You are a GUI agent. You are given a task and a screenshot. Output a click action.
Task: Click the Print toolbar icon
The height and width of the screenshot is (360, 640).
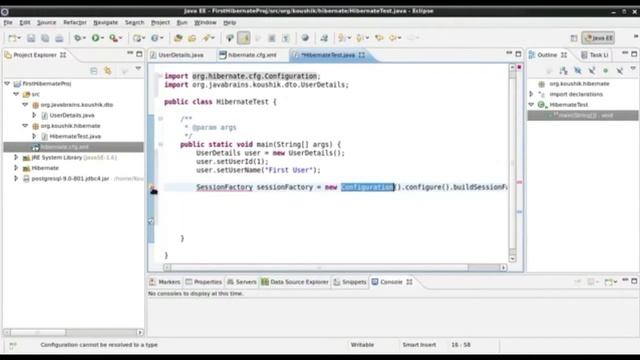pos(59,38)
